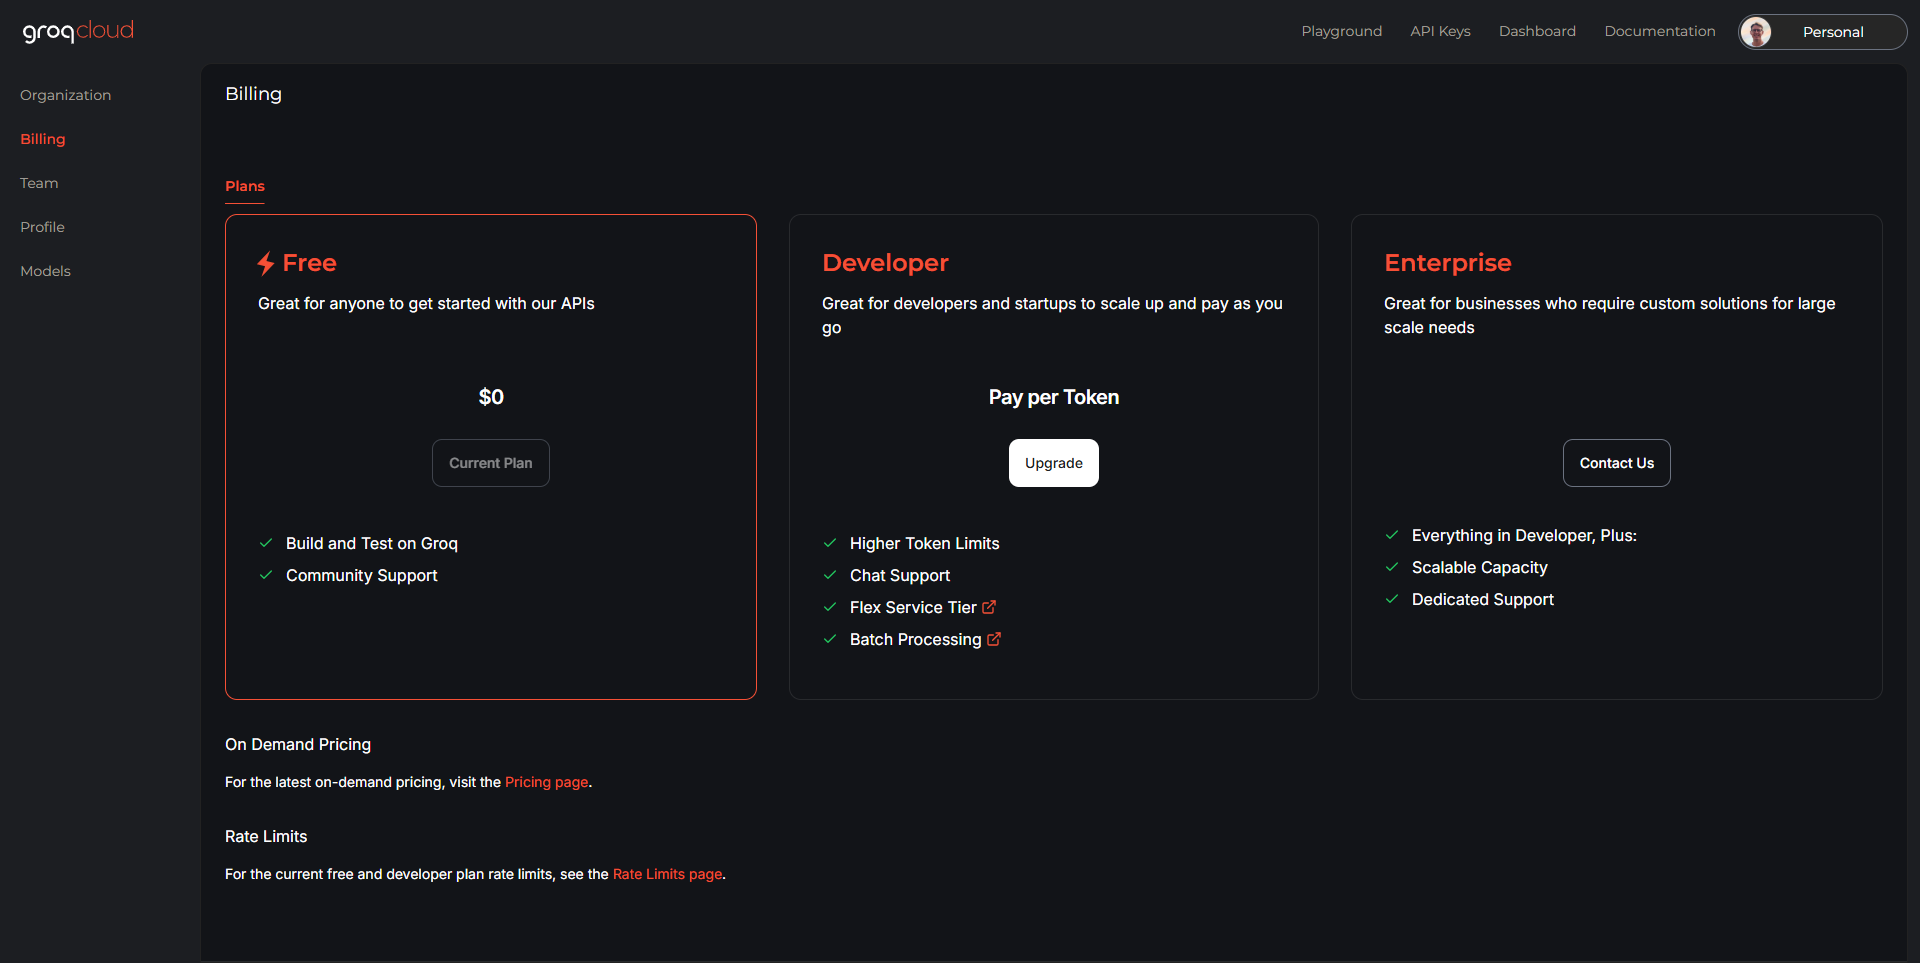
Task: Open the Batch Processing external link icon
Action: 994,639
